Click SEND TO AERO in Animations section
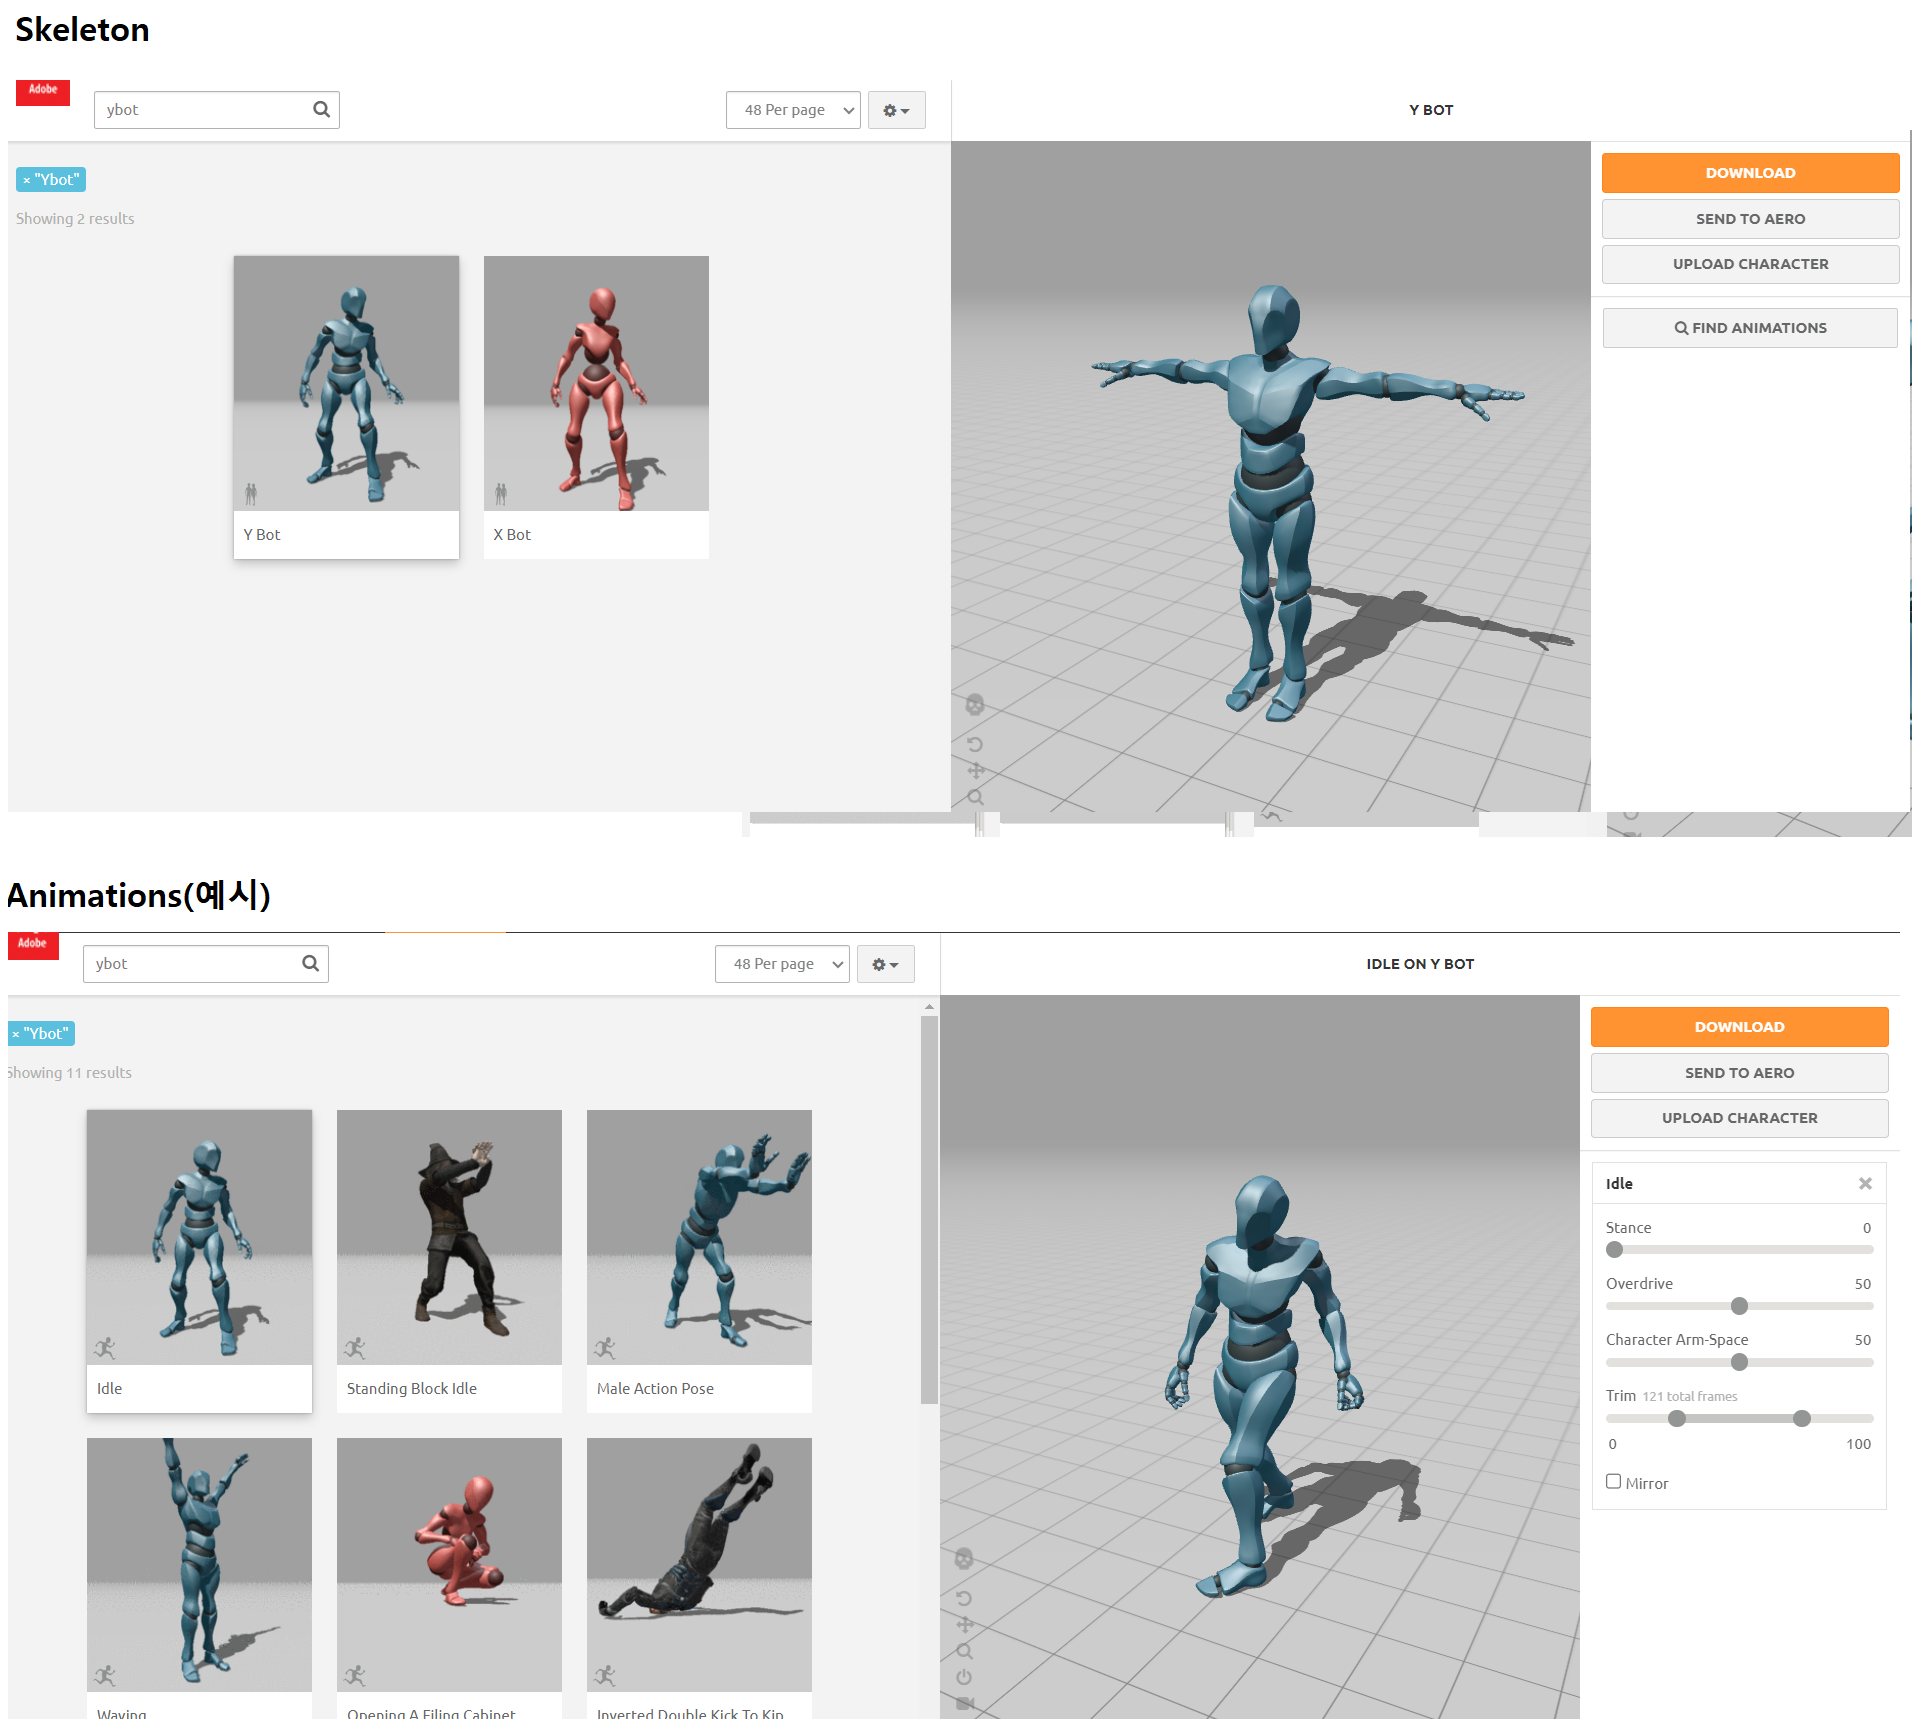 [x=1739, y=1073]
